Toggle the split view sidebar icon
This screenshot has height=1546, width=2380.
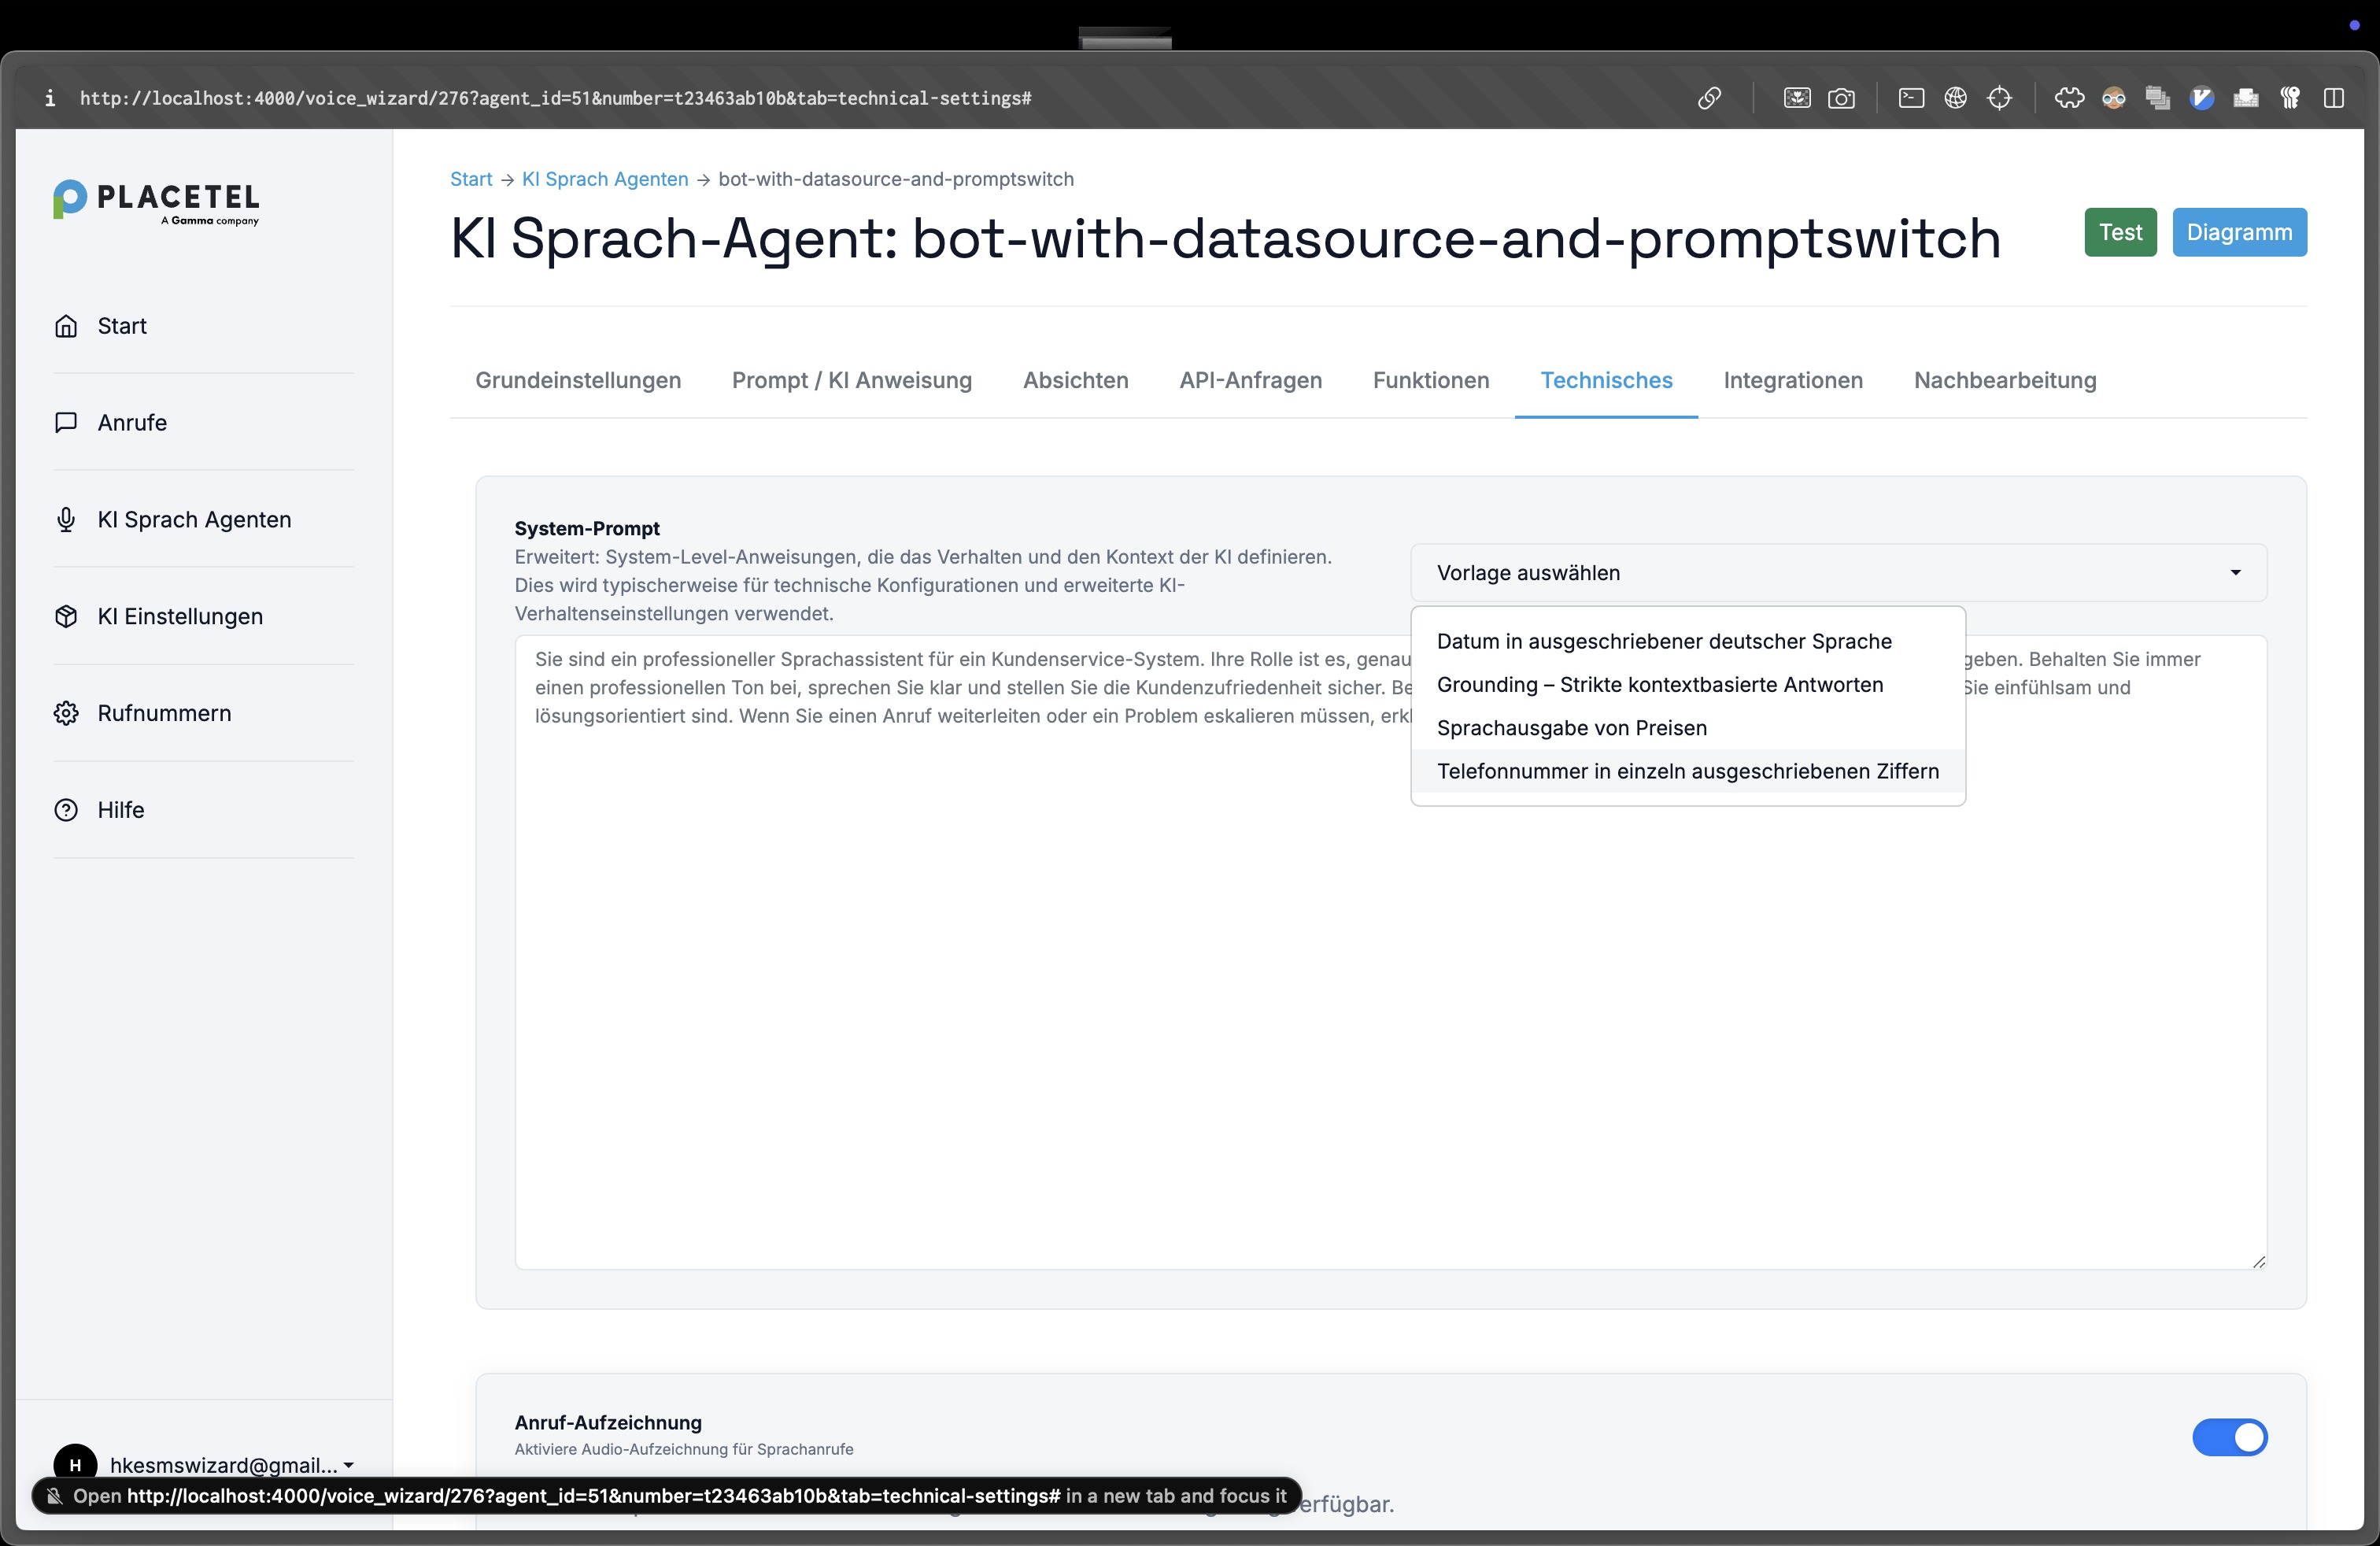pyautogui.click(x=2334, y=98)
